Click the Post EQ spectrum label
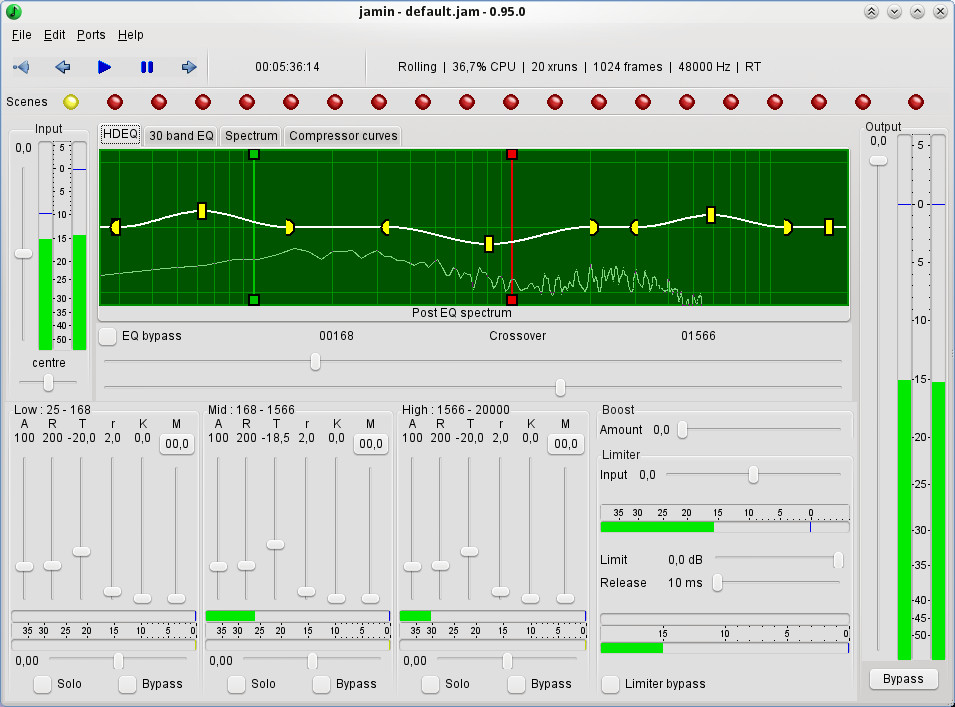This screenshot has width=955, height=707. pyautogui.click(x=462, y=313)
